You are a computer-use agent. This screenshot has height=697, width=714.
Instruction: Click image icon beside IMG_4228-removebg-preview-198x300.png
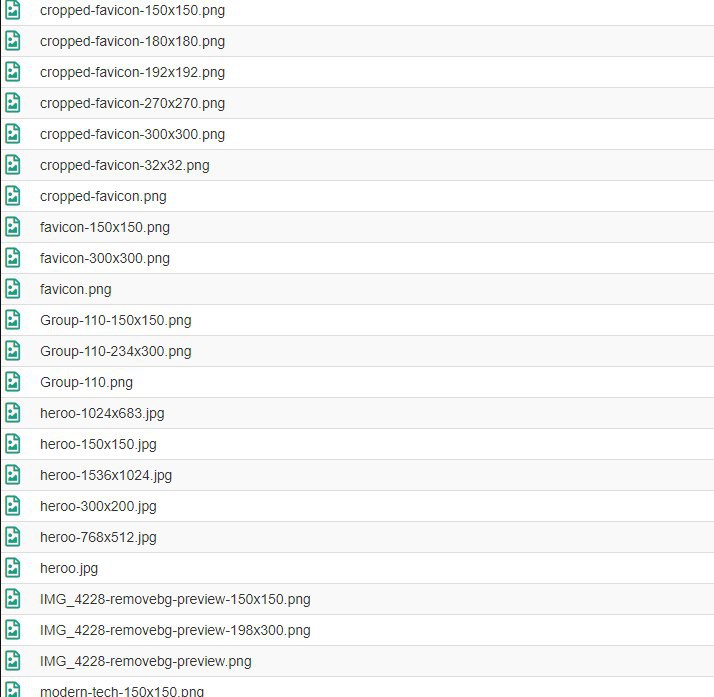(13, 629)
